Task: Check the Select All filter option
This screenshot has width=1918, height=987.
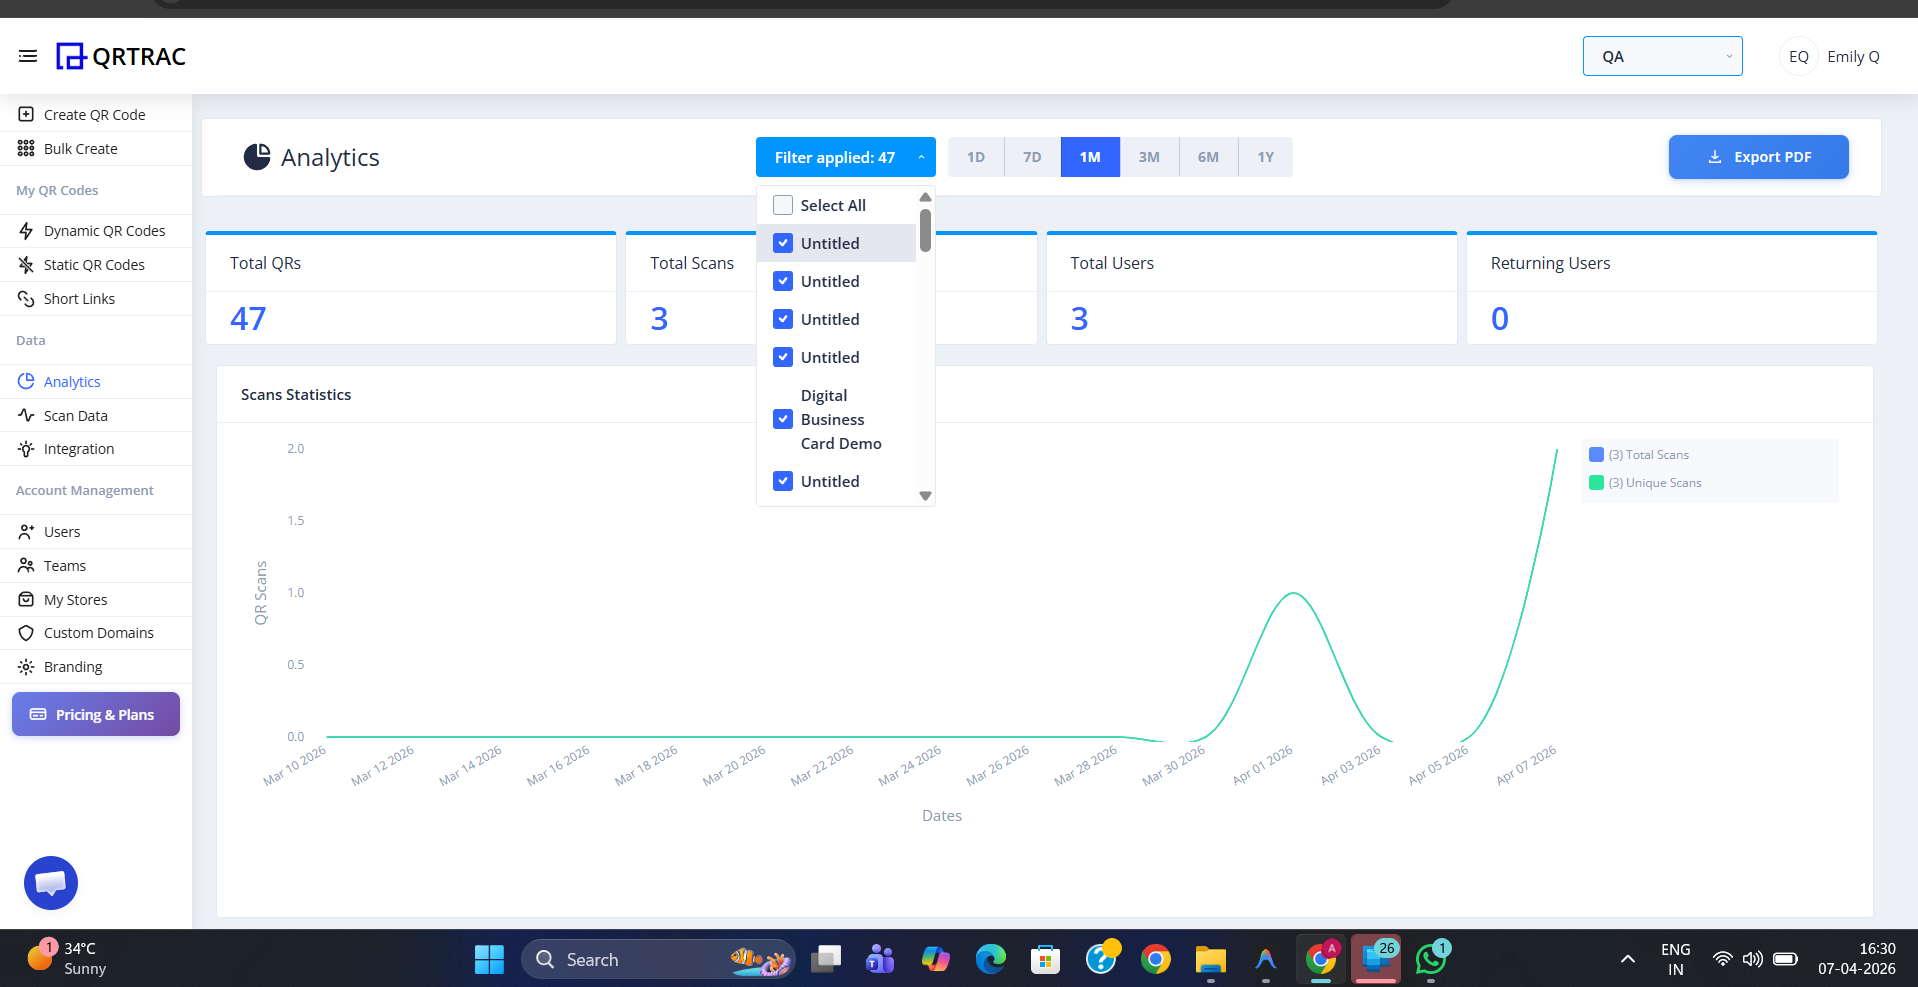Action: tap(783, 204)
